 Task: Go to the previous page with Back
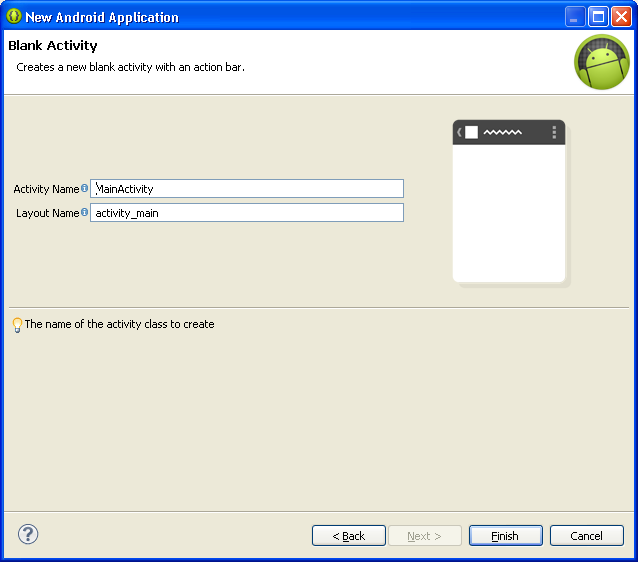point(349,536)
